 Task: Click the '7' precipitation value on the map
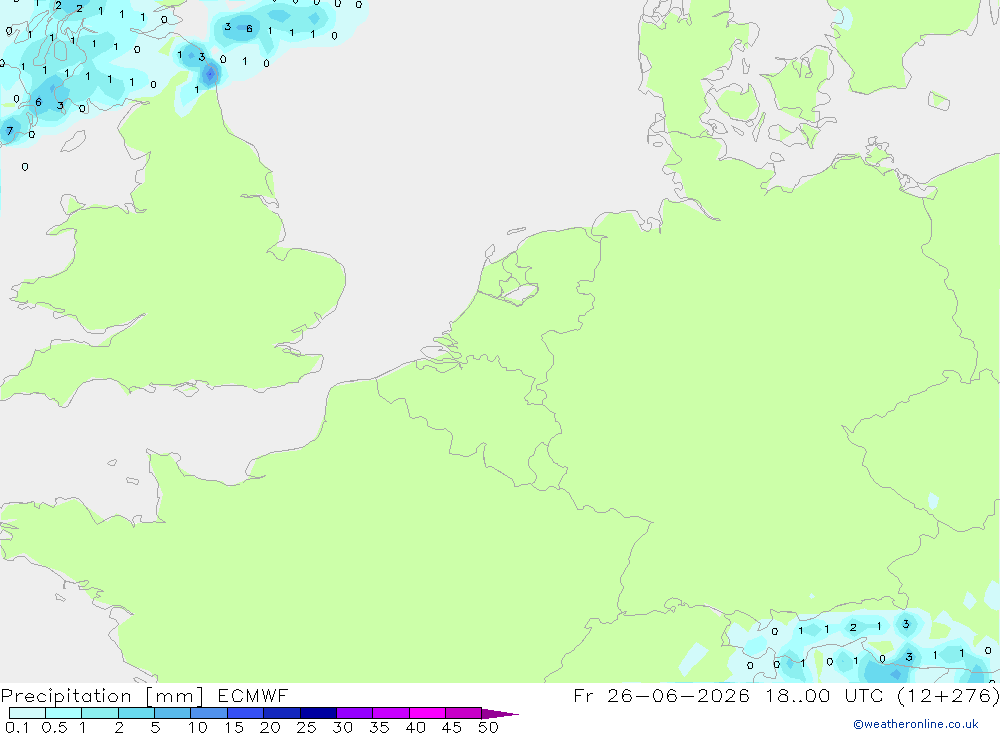[x=10, y=131]
